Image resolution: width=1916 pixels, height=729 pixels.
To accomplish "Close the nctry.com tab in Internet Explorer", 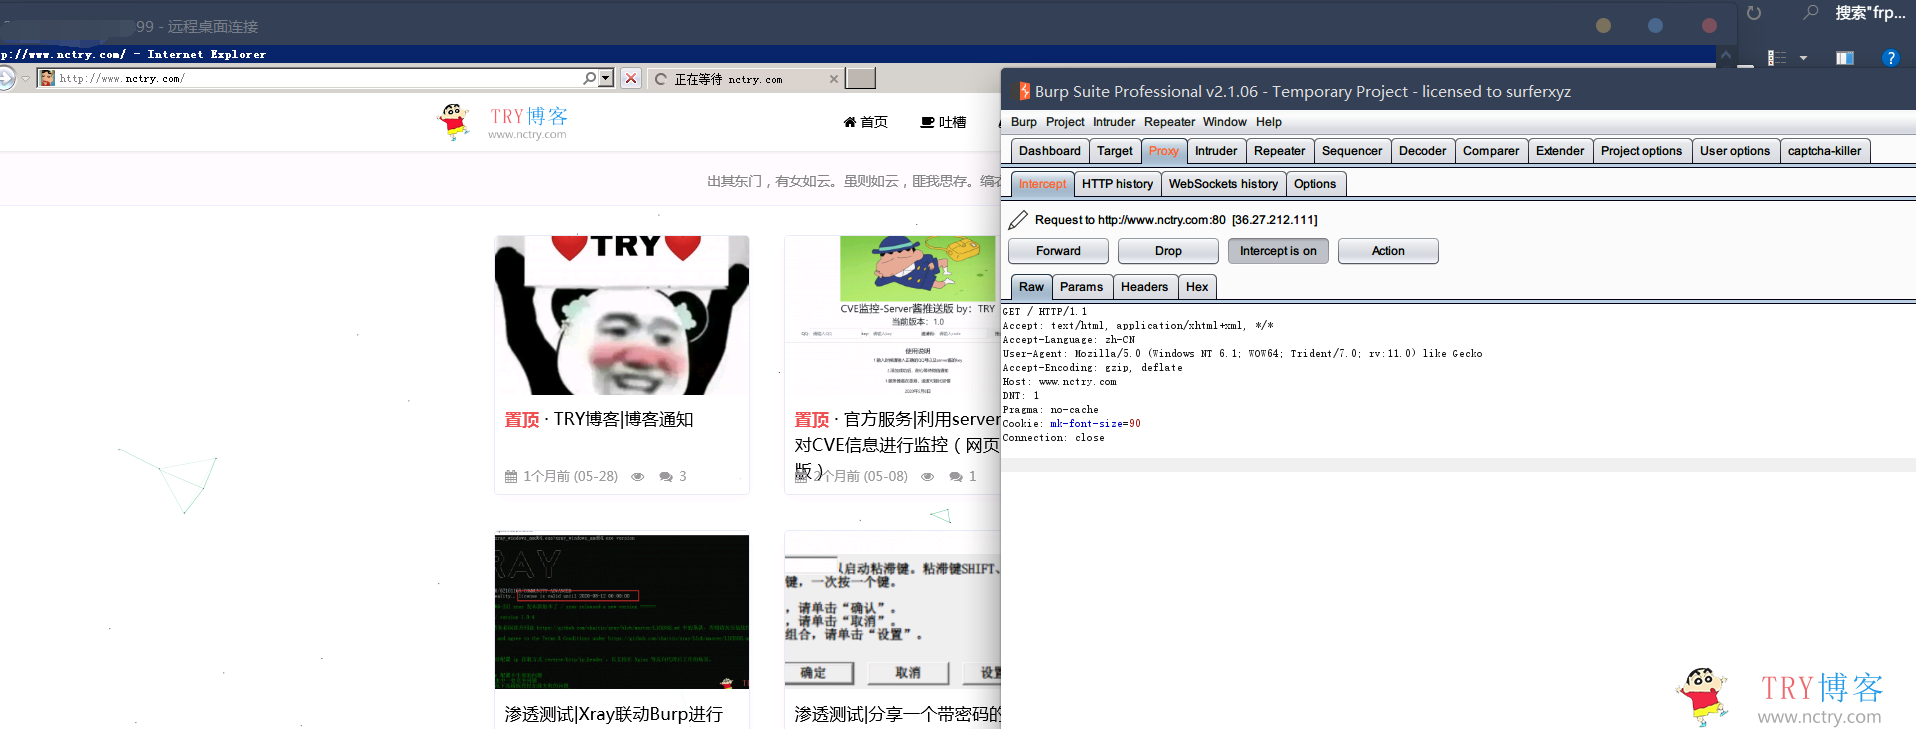I will point(834,79).
